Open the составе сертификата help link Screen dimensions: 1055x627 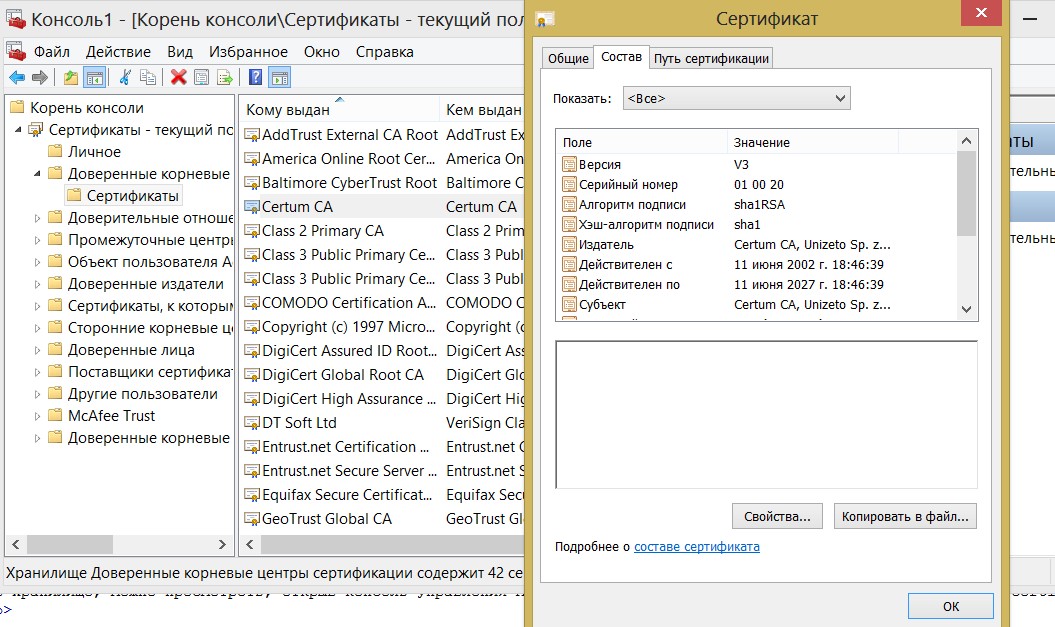[x=696, y=546]
